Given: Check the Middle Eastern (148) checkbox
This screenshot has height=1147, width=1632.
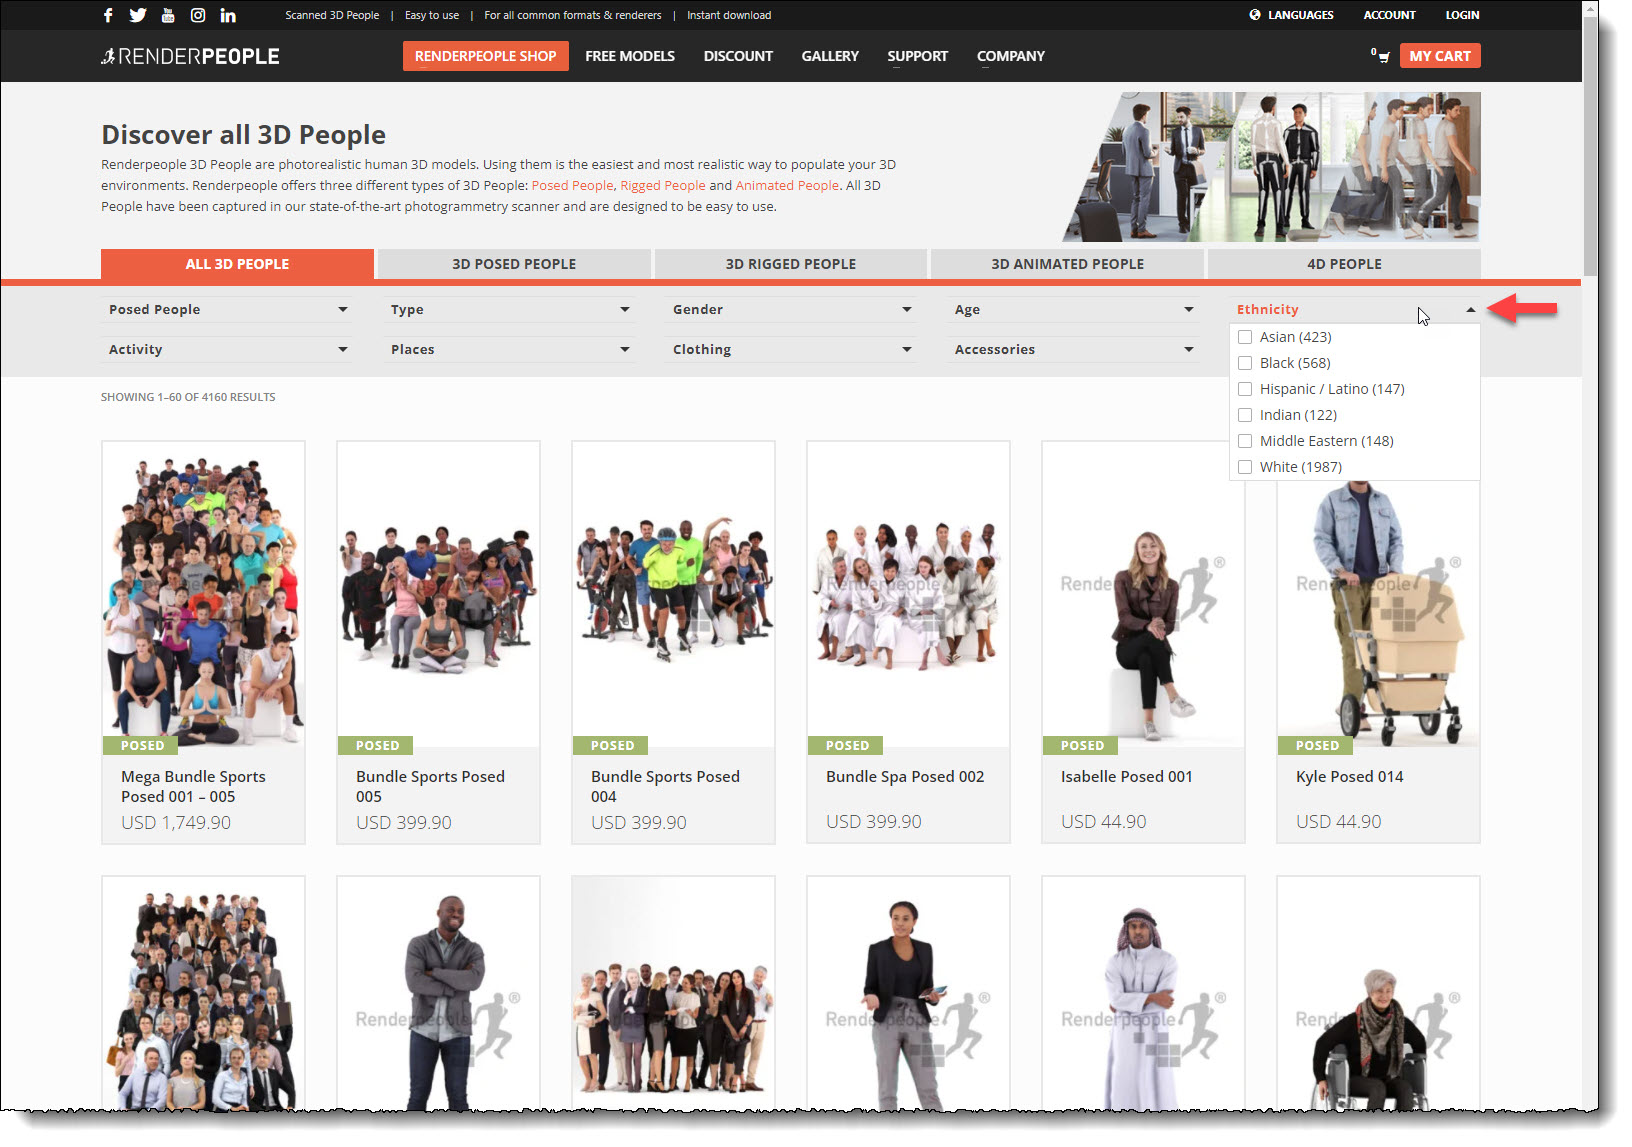Looking at the screenshot, I should tap(1245, 441).
